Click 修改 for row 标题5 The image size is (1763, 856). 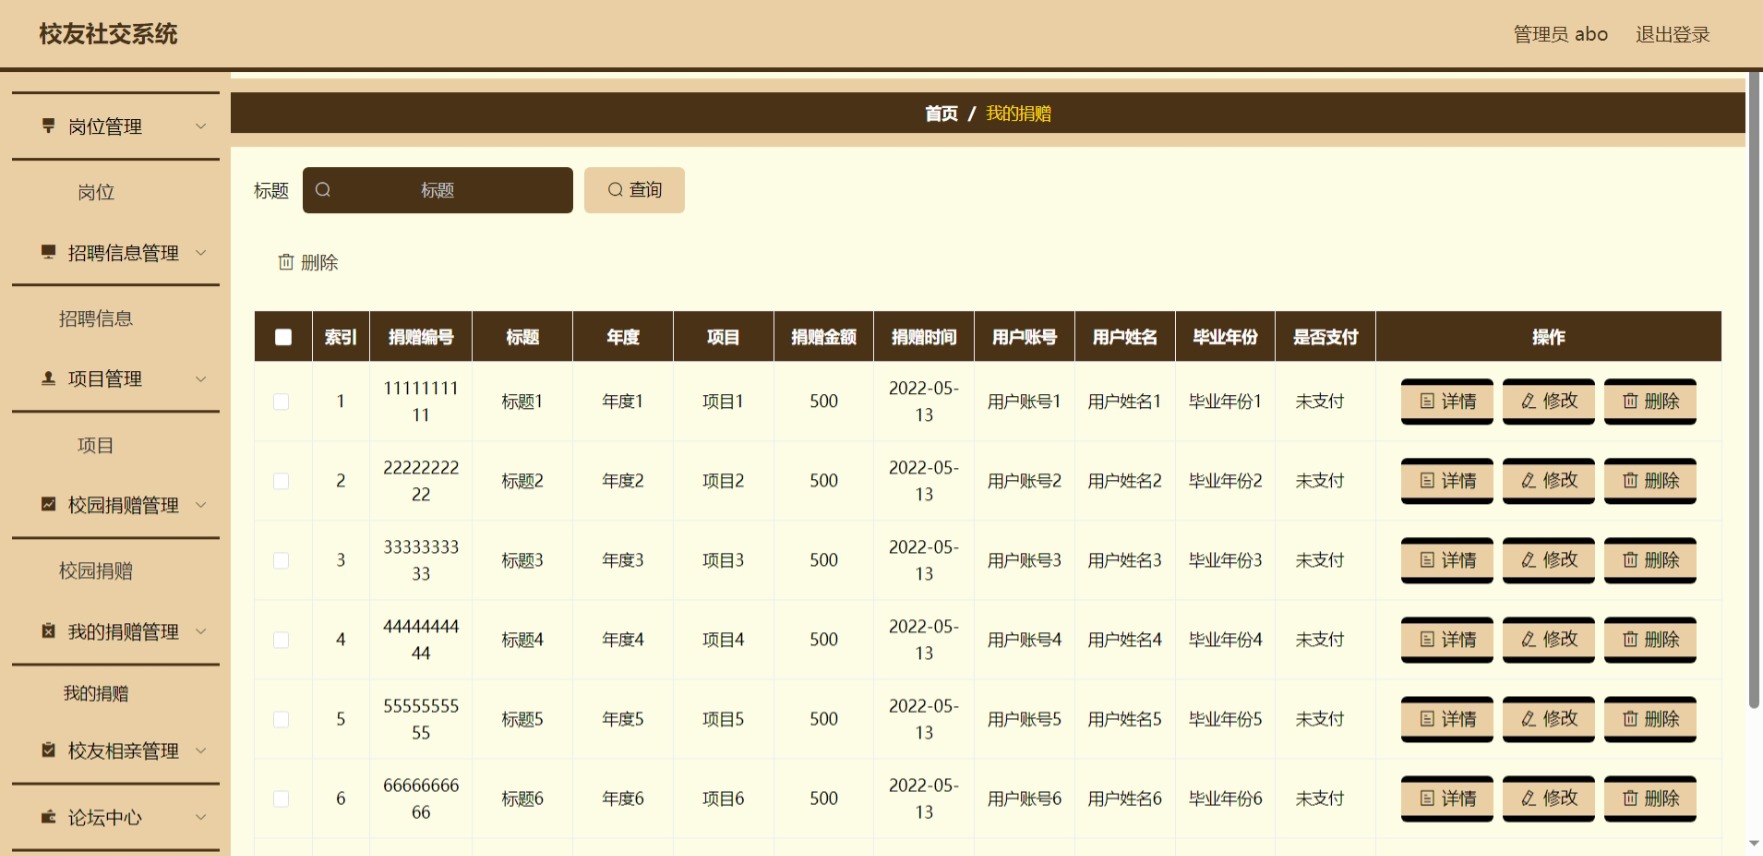(1548, 719)
